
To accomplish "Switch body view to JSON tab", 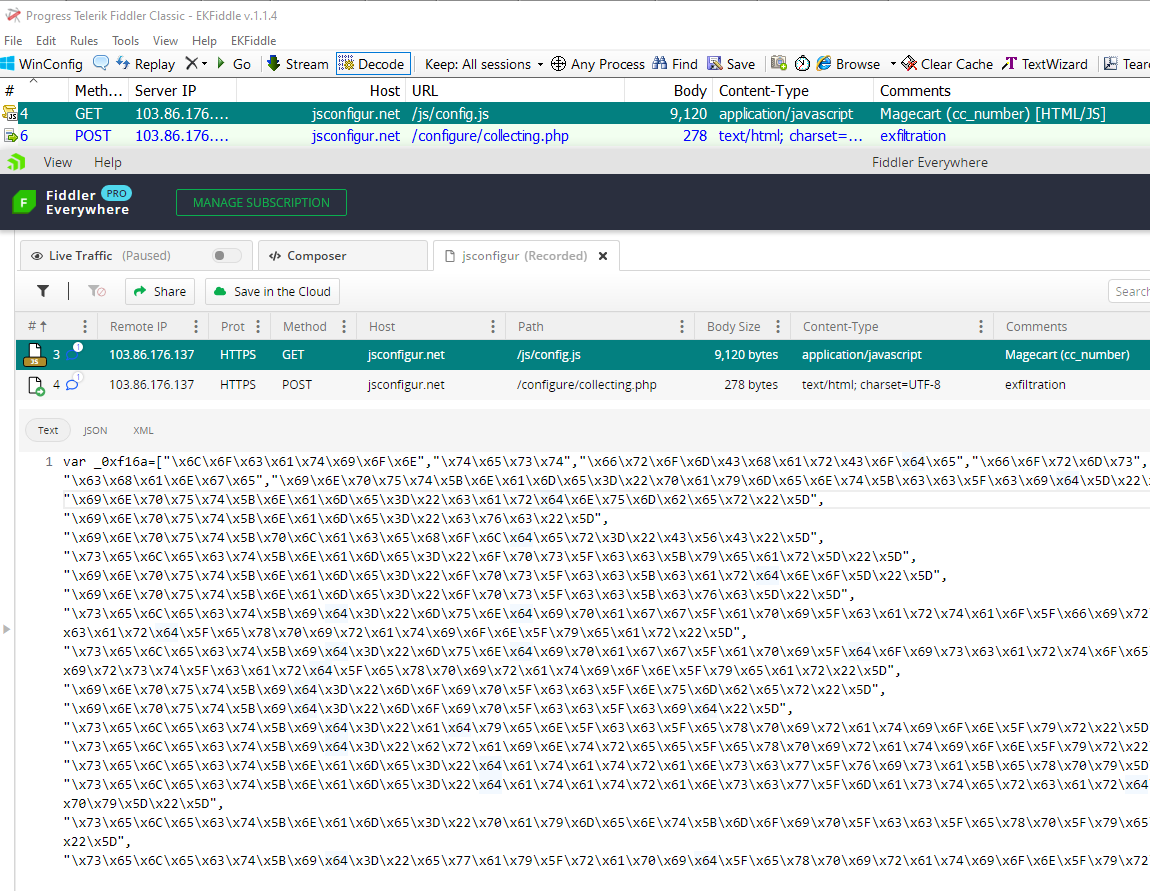I will [x=95, y=430].
